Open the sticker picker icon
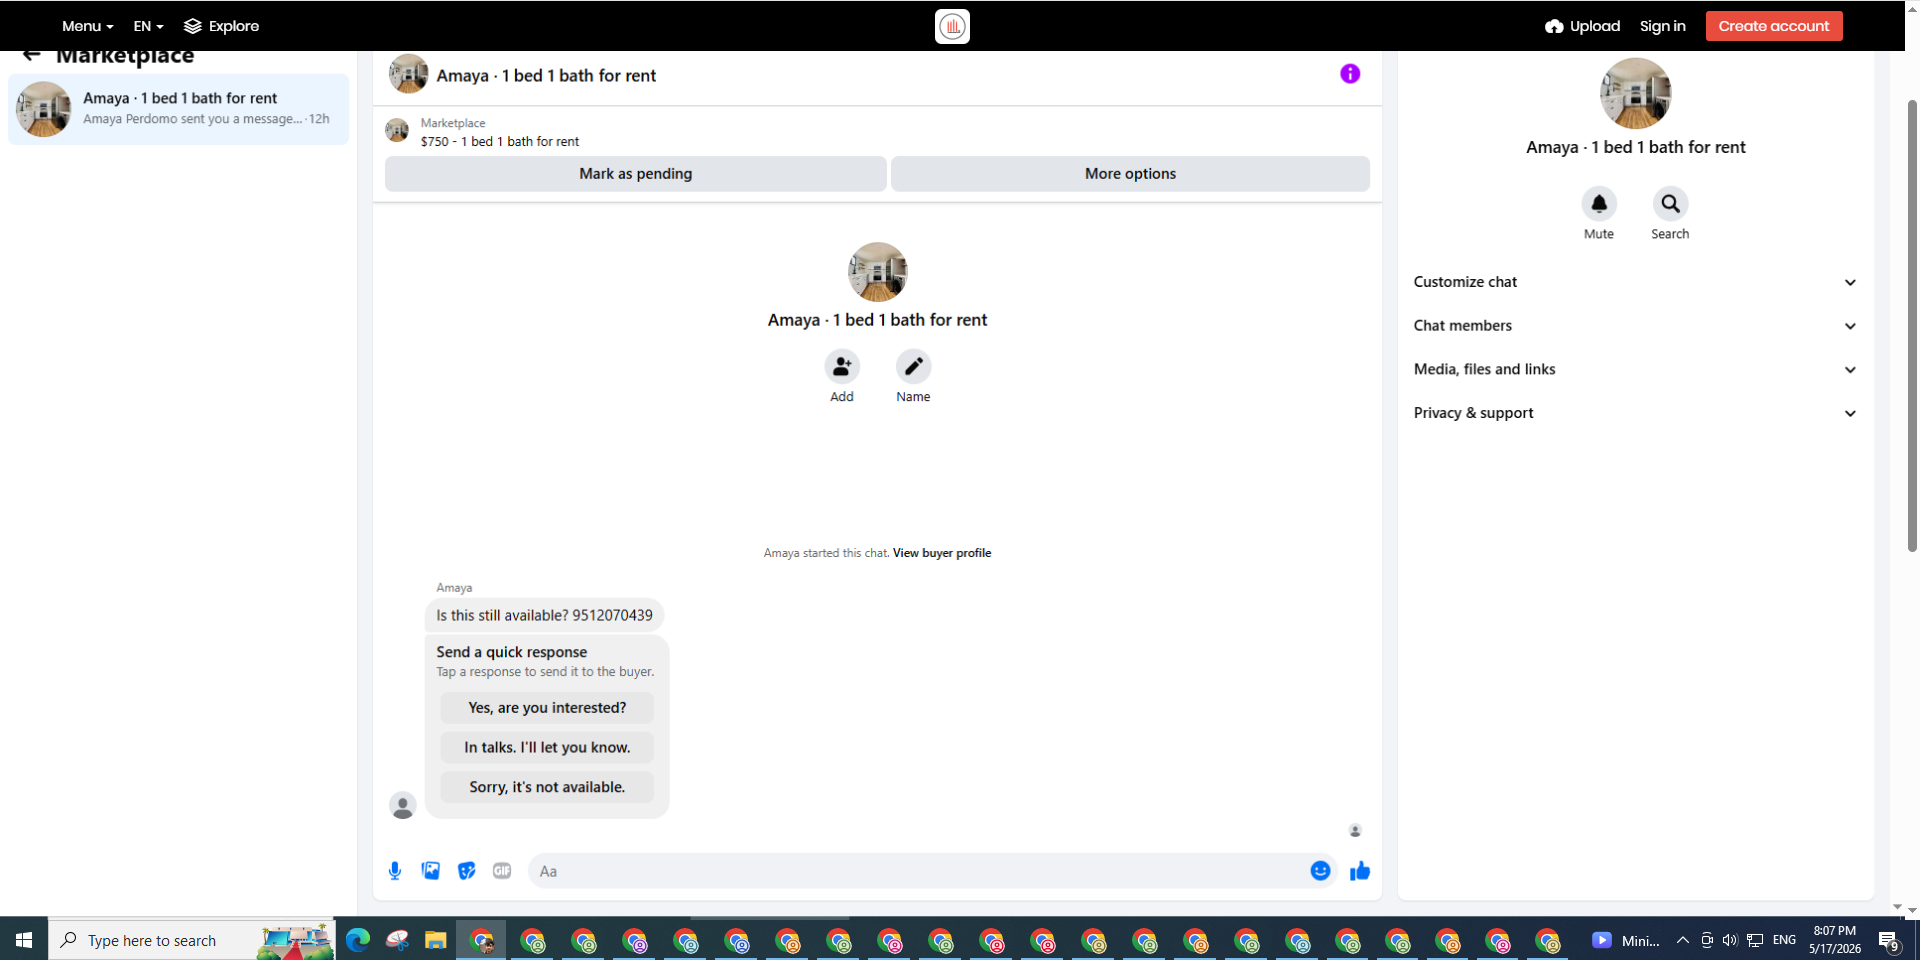The width and height of the screenshot is (1920, 960). 466,871
